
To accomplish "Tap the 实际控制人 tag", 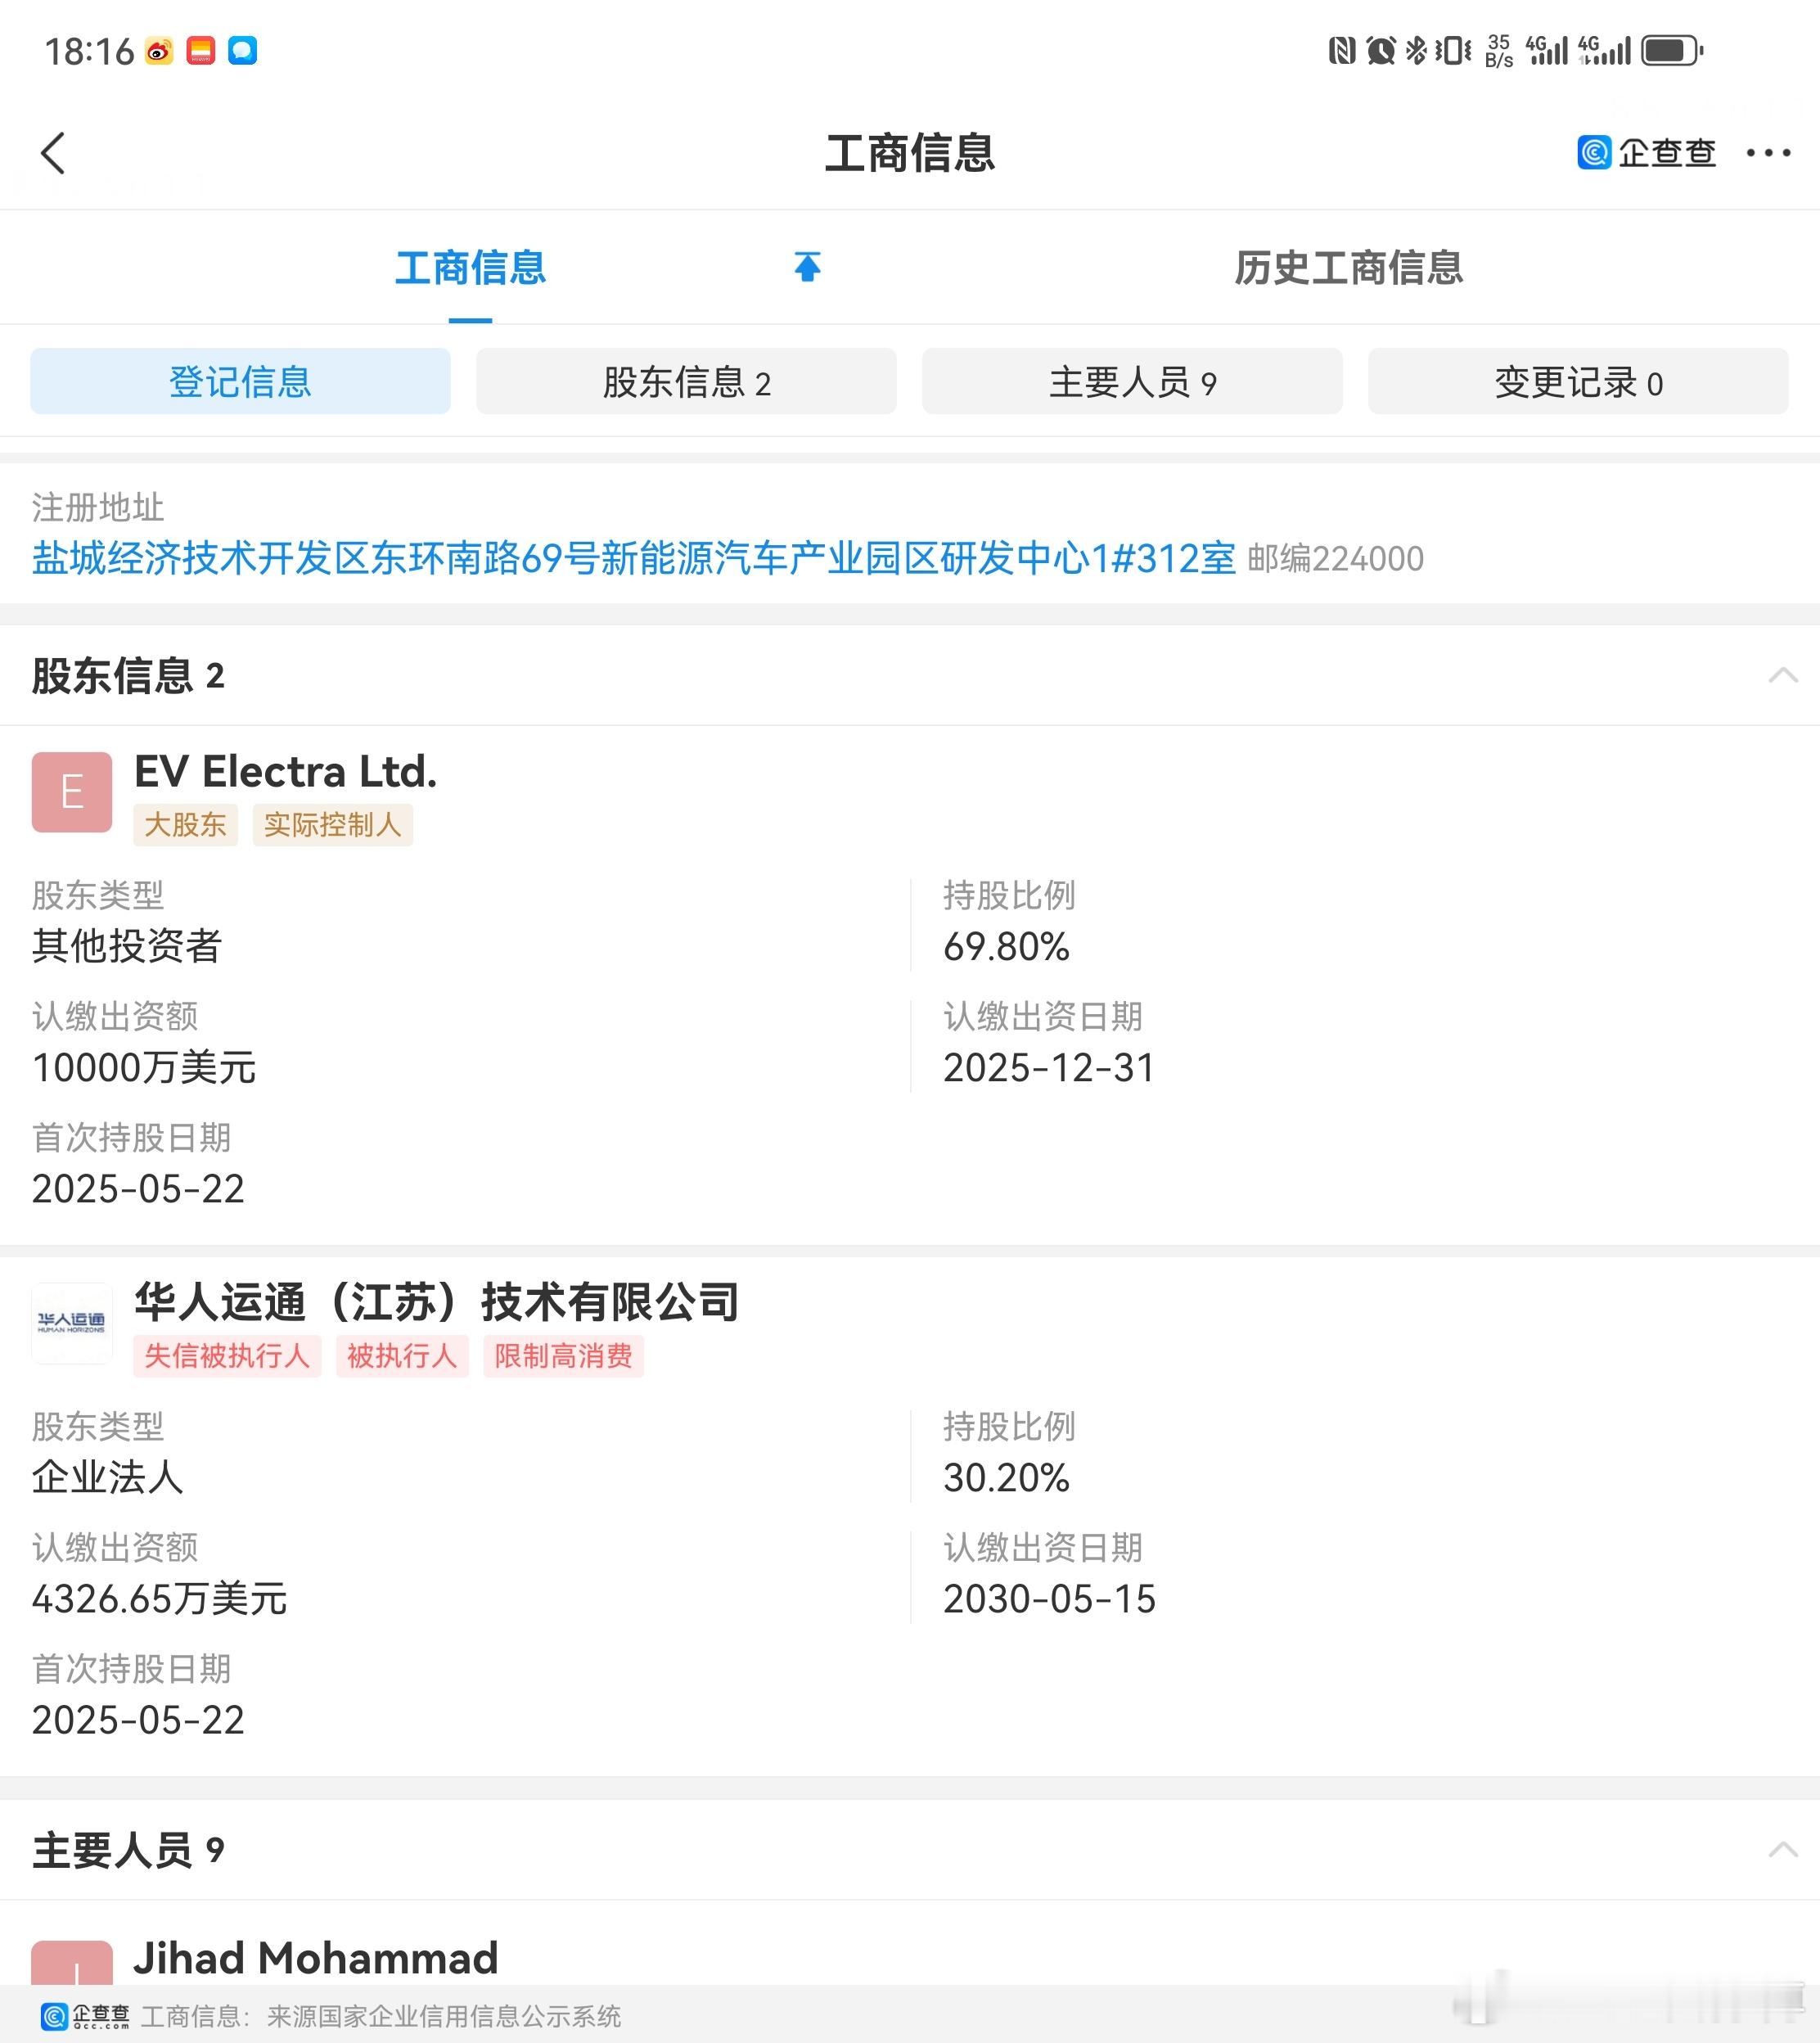I will [x=333, y=825].
